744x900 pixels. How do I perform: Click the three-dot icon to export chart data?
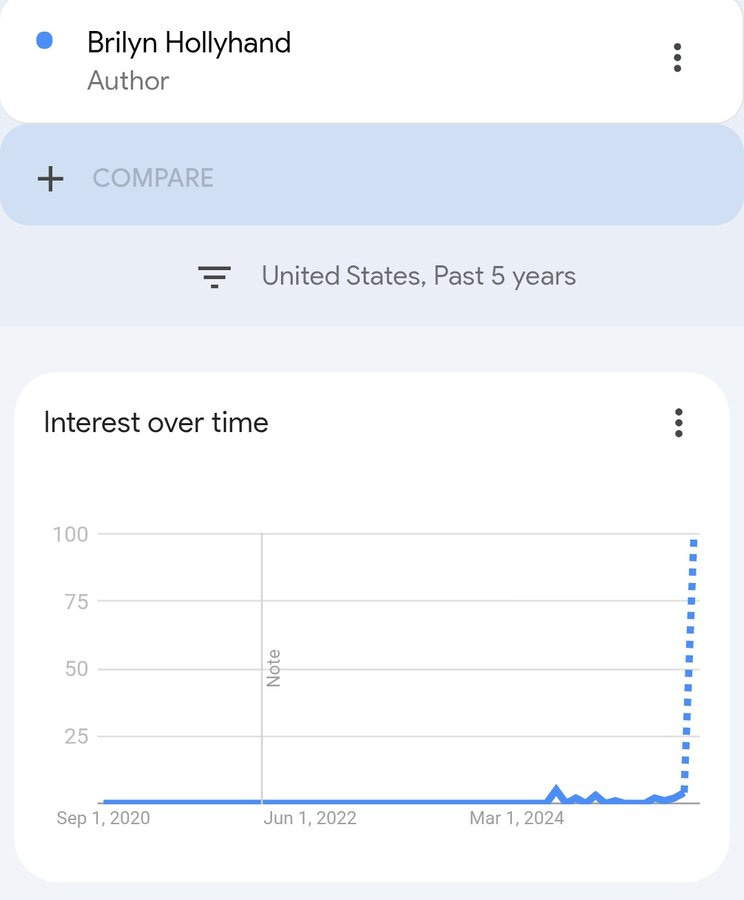pos(677,423)
